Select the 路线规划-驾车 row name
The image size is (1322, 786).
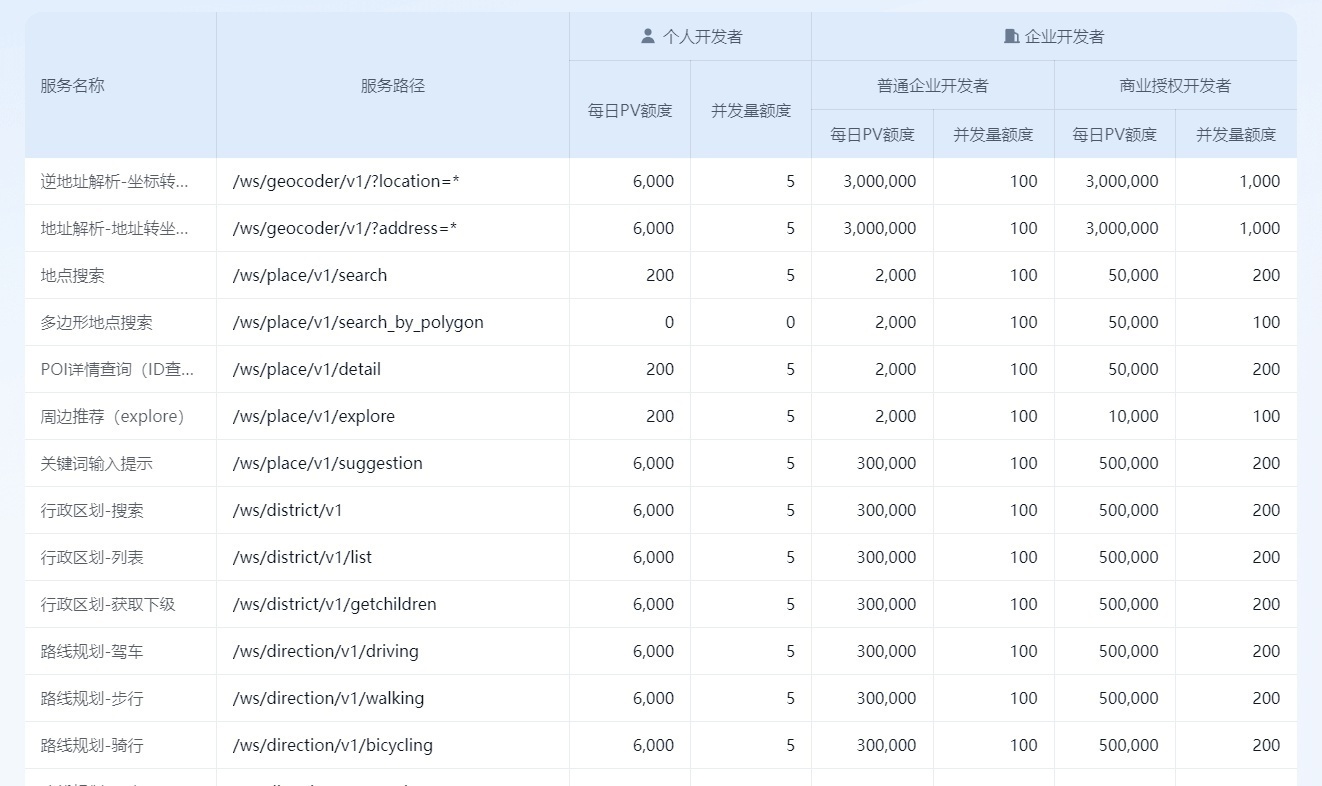92,651
